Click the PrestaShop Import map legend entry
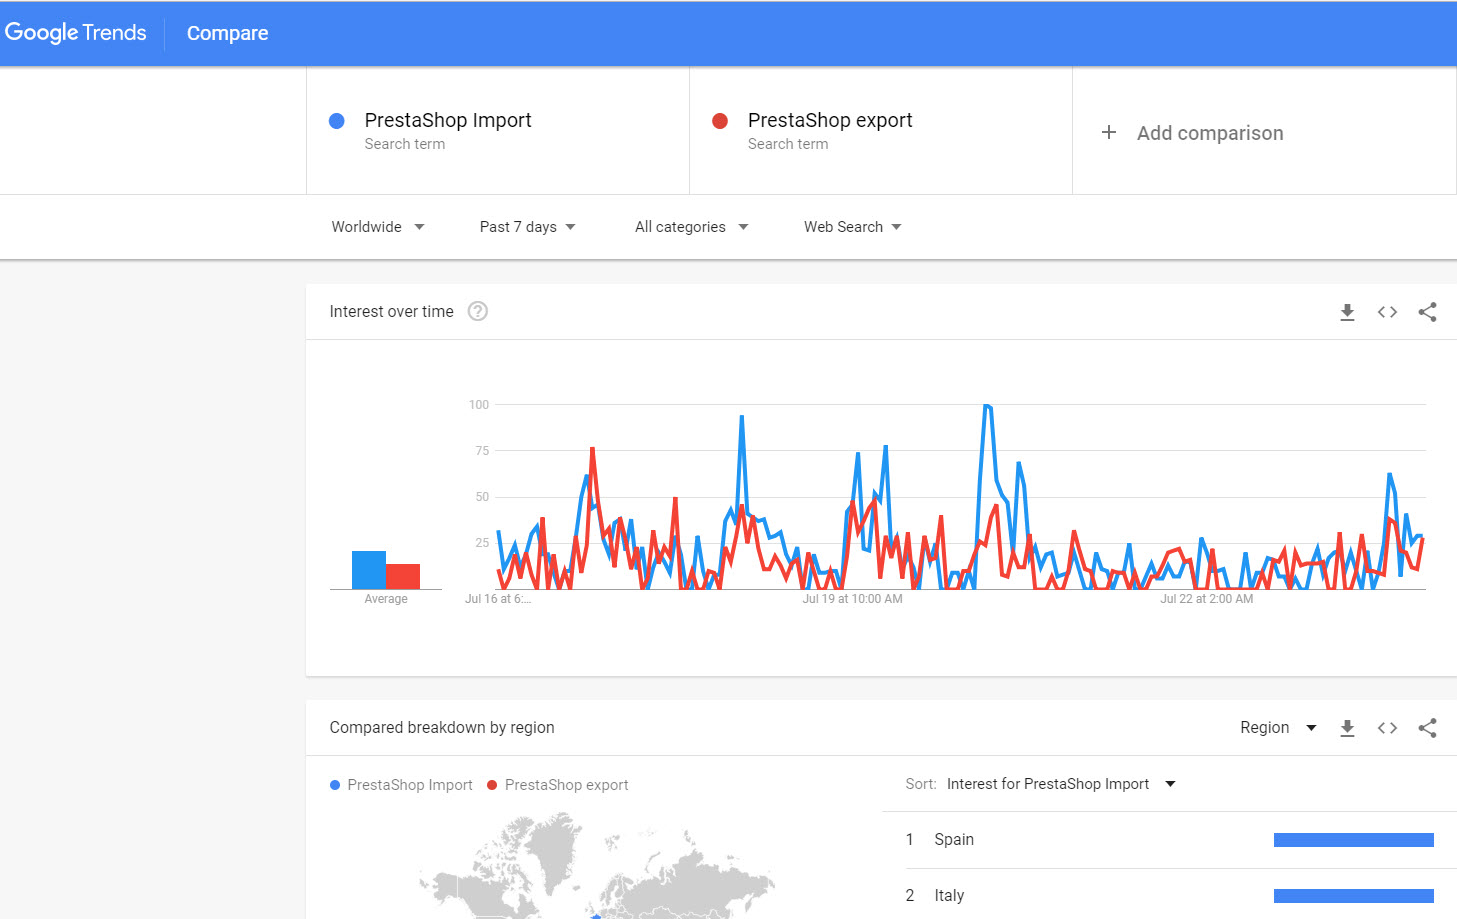 (x=401, y=785)
